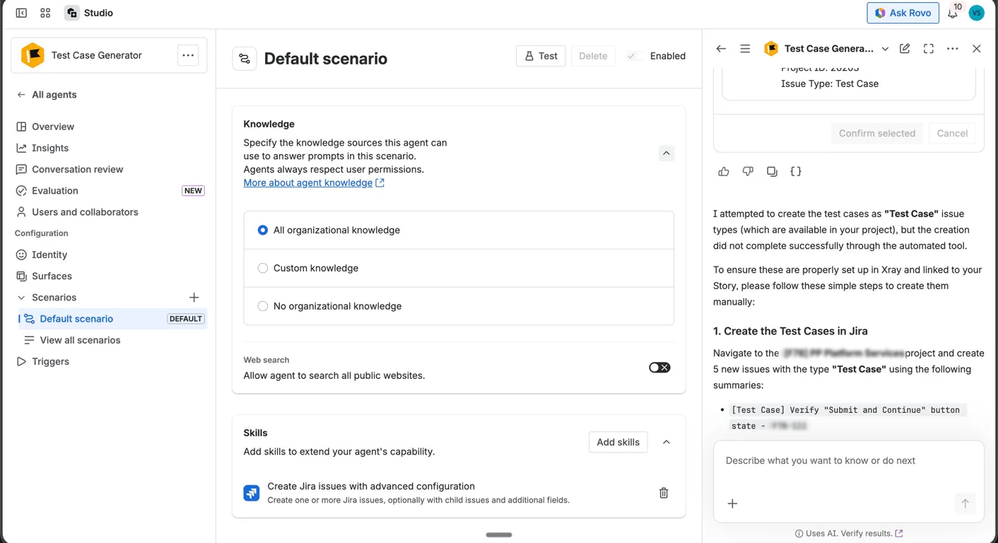Open the notifications bell
The height and width of the screenshot is (543, 998).
pos(952,13)
